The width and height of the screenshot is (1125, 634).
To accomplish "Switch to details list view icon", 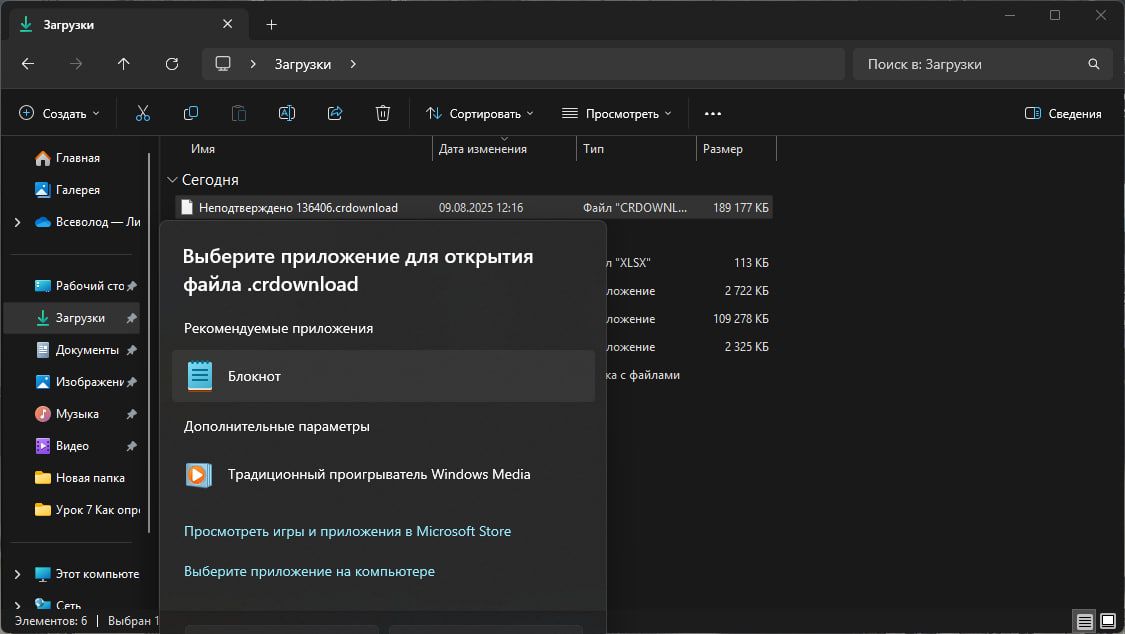I will 1085,621.
